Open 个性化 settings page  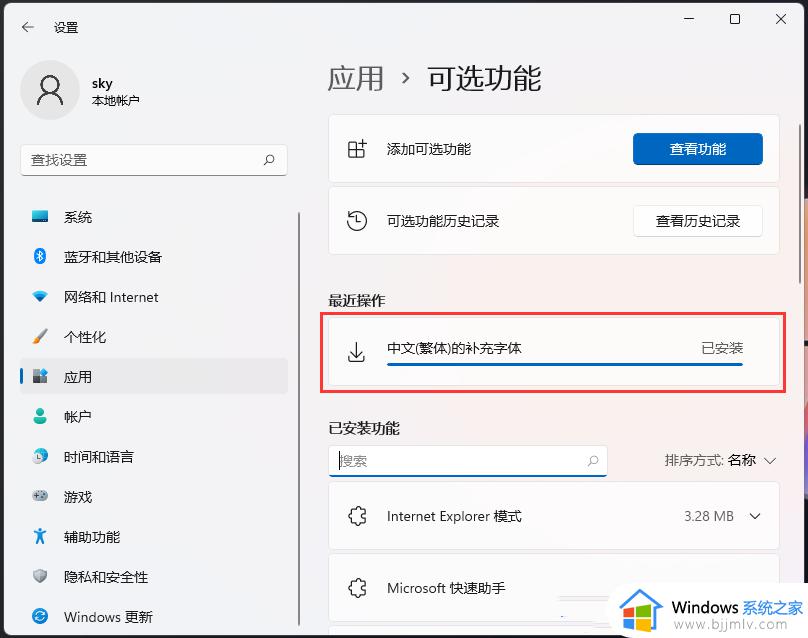pos(154,337)
